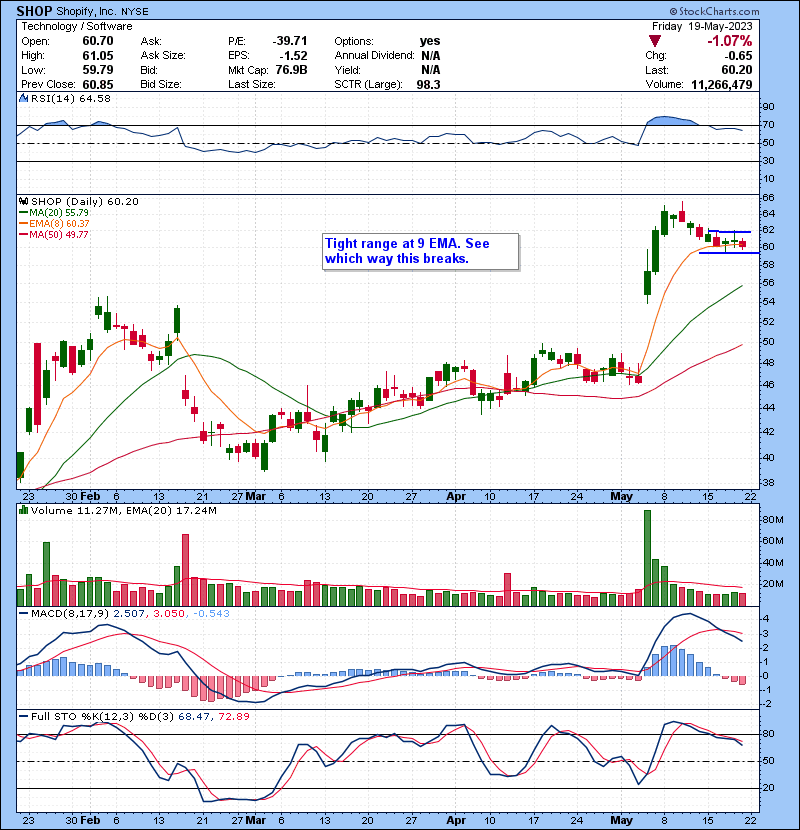The image size is (800, 830).
Task: Select the Shopify, Inc. company name
Action: point(87,12)
